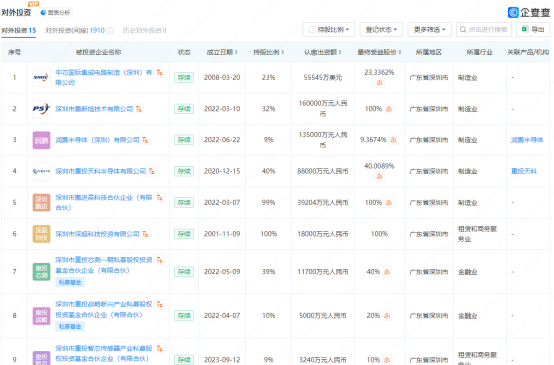The image size is (554, 365).
Task: Click the beneficiary icon under 23.3362%
Action: 379,83
